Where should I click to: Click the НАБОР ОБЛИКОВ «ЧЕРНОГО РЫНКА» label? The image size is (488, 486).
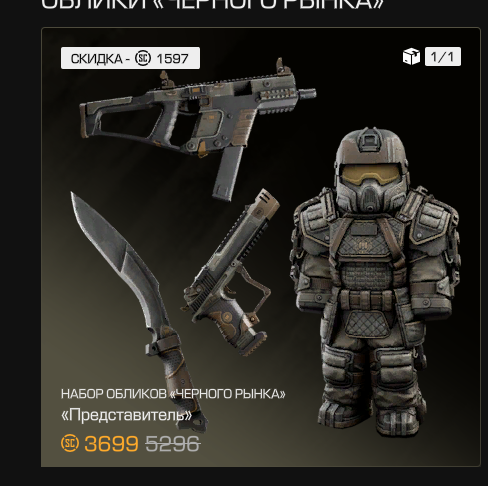(x=173, y=394)
